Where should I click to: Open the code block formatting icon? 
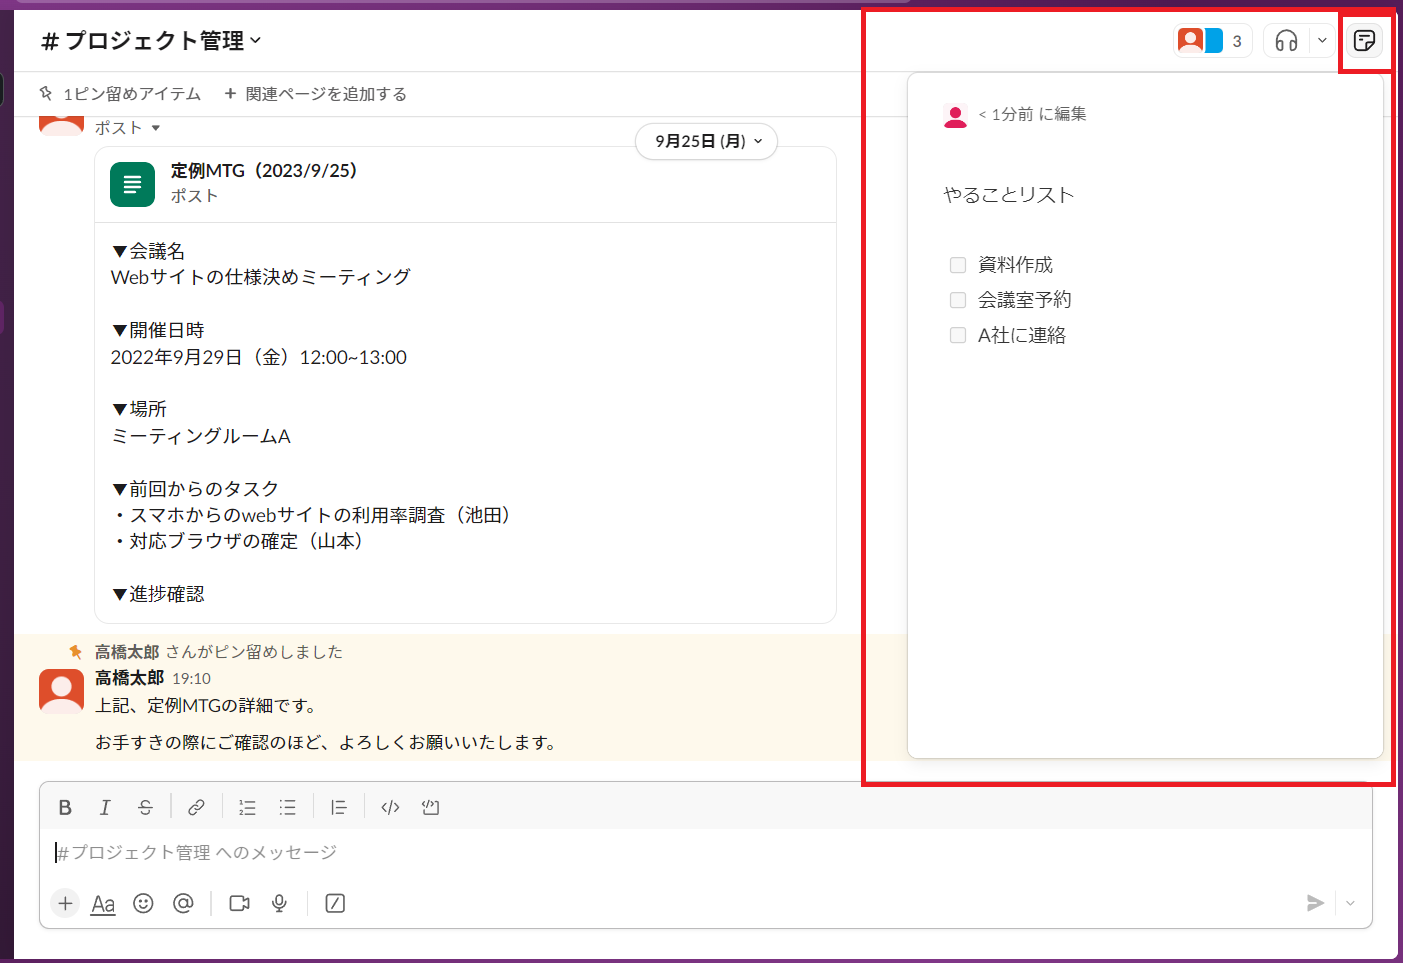[x=389, y=807]
